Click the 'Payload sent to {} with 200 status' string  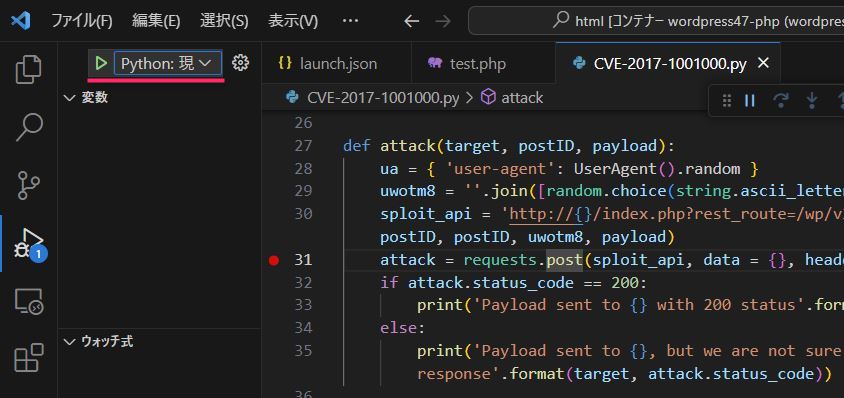[x=638, y=305]
